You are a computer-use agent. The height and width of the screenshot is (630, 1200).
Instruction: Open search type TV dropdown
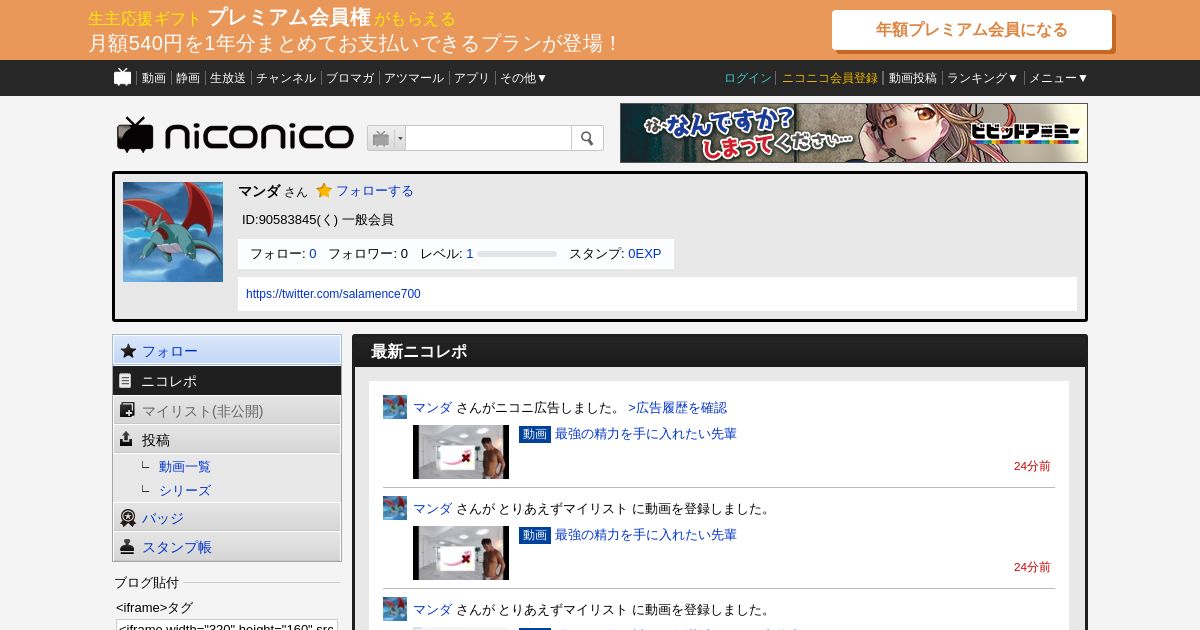tap(386, 138)
